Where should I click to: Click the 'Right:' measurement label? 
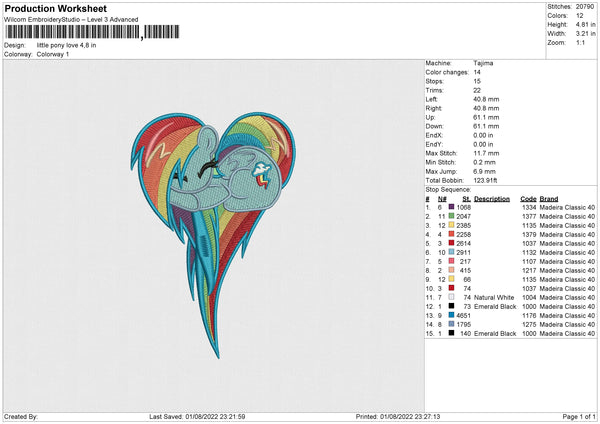pos(434,108)
